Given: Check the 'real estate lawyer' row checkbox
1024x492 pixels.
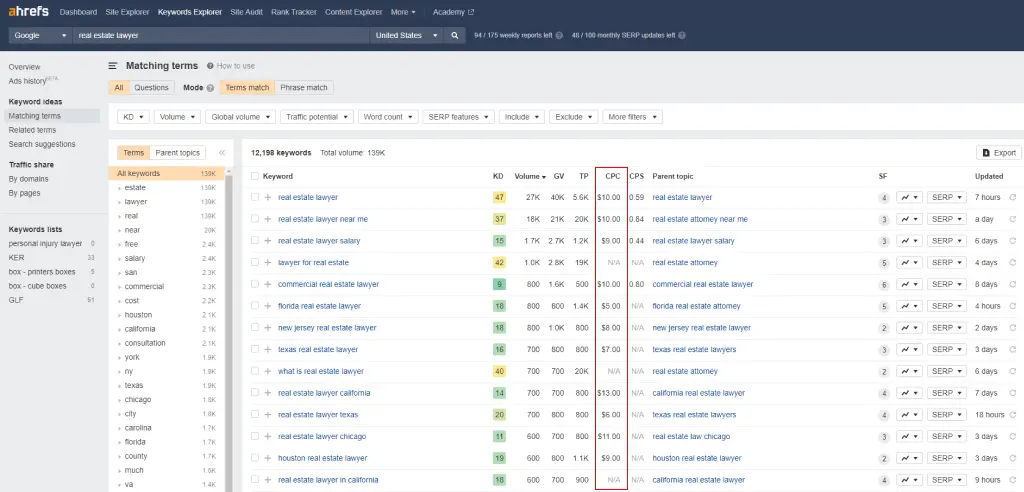Looking at the screenshot, I should [255, 197].
